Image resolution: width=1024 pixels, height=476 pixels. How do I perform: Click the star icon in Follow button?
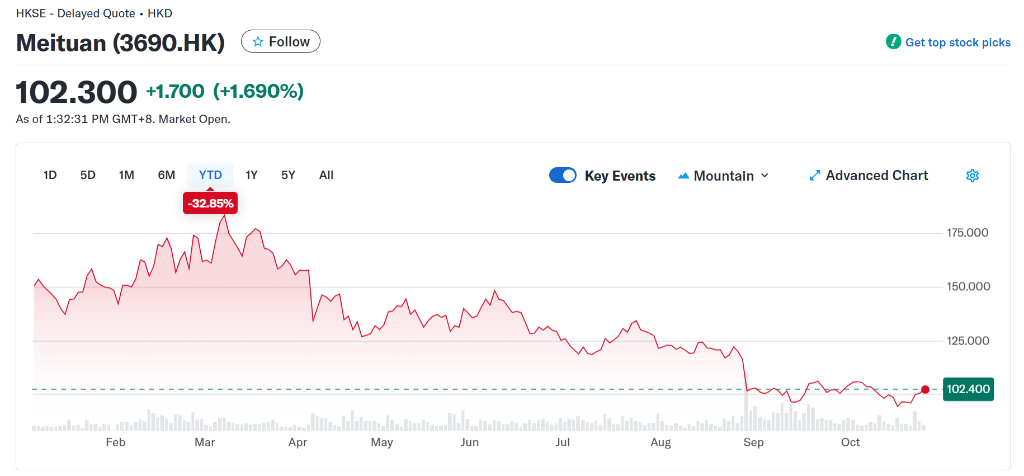point(258,42)
